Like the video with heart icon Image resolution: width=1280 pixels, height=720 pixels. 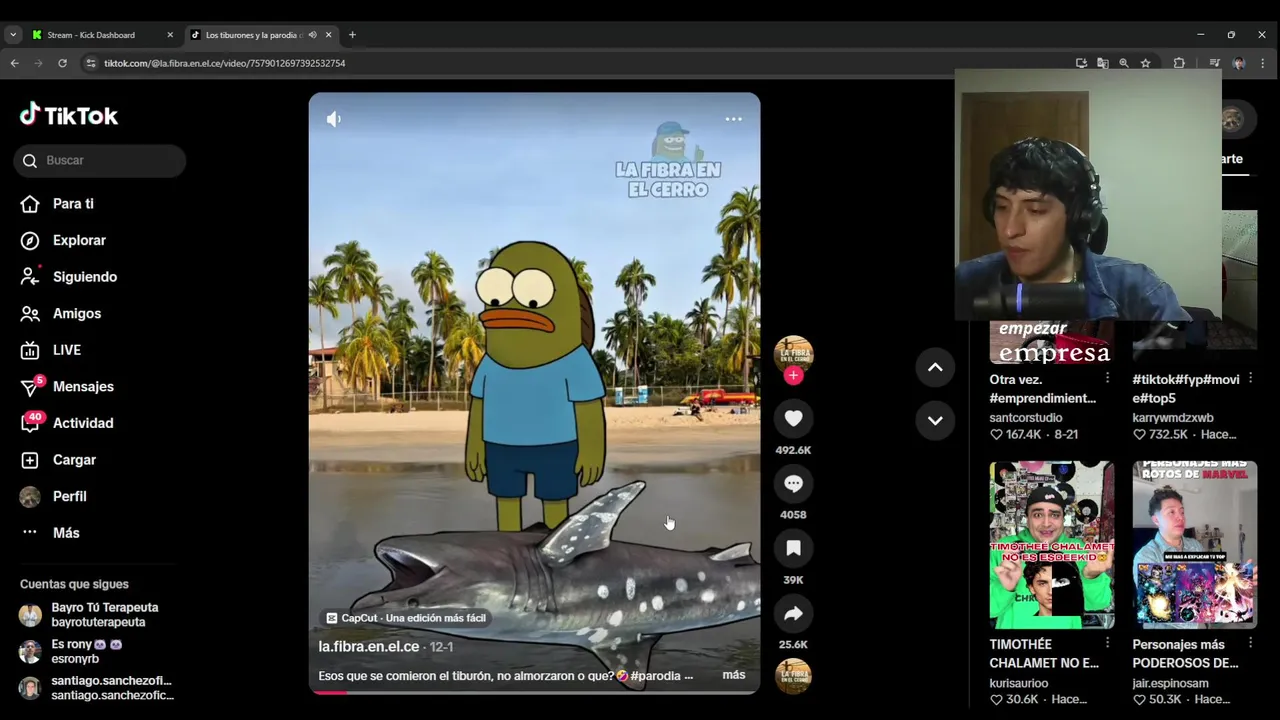(x=793, y=419)
